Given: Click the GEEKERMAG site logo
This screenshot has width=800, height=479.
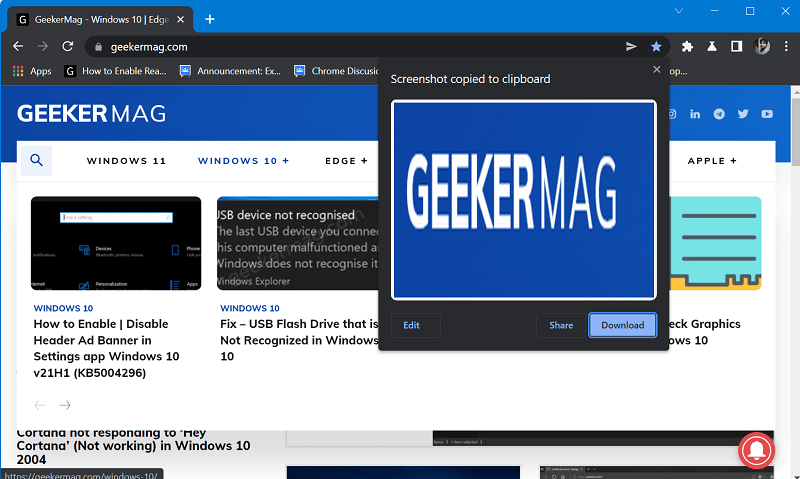Looking at the screenshot, I should 92,114.
